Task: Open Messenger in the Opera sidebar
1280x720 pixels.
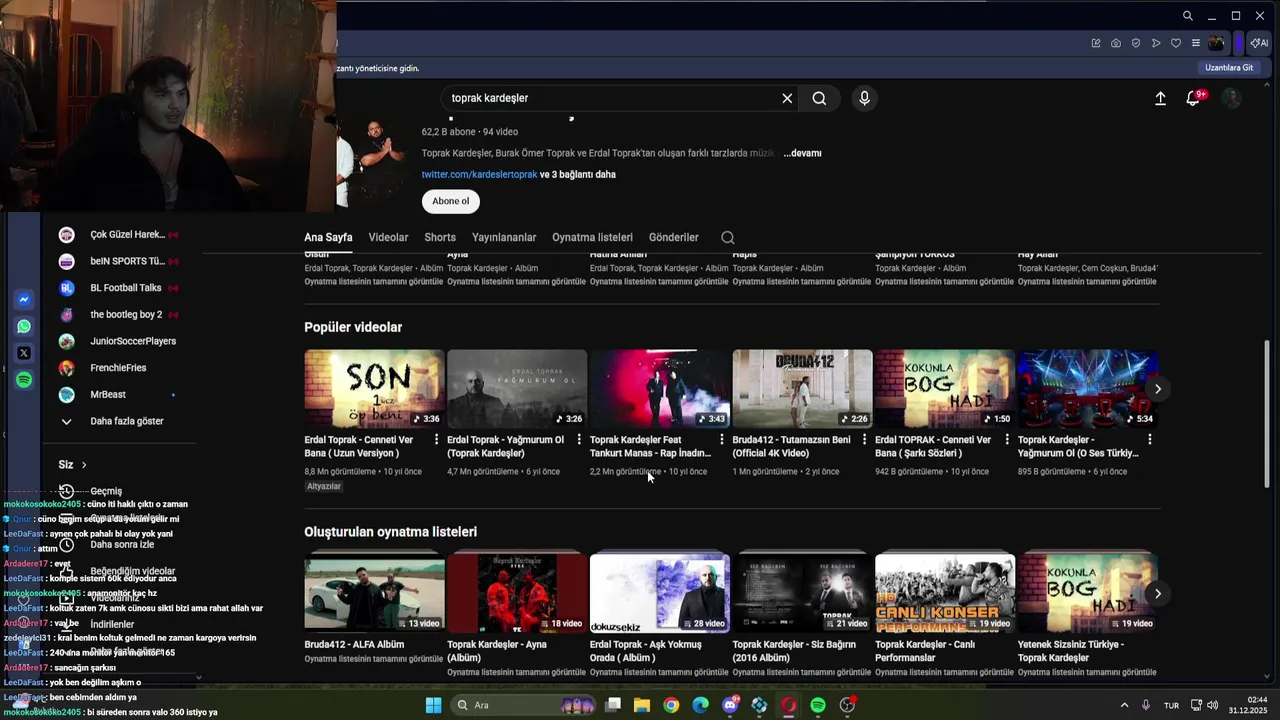Action: coord(24,300)
